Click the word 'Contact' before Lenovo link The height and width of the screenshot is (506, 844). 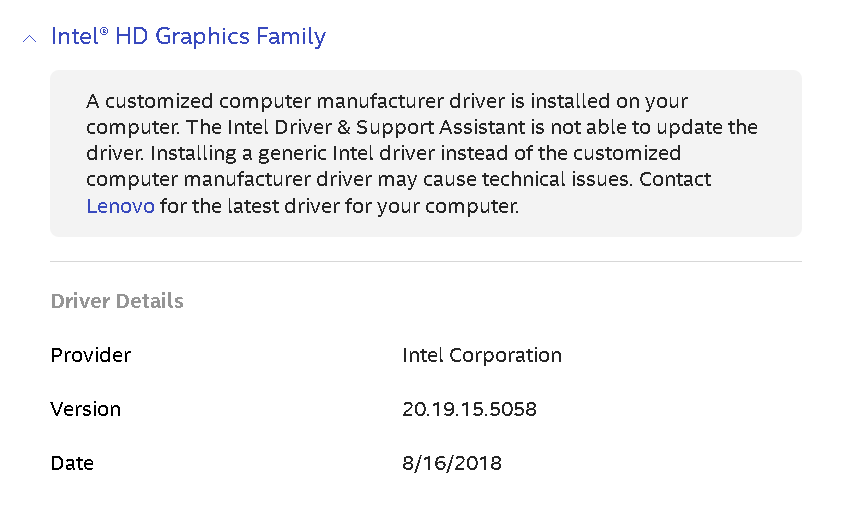pos(675,180)
